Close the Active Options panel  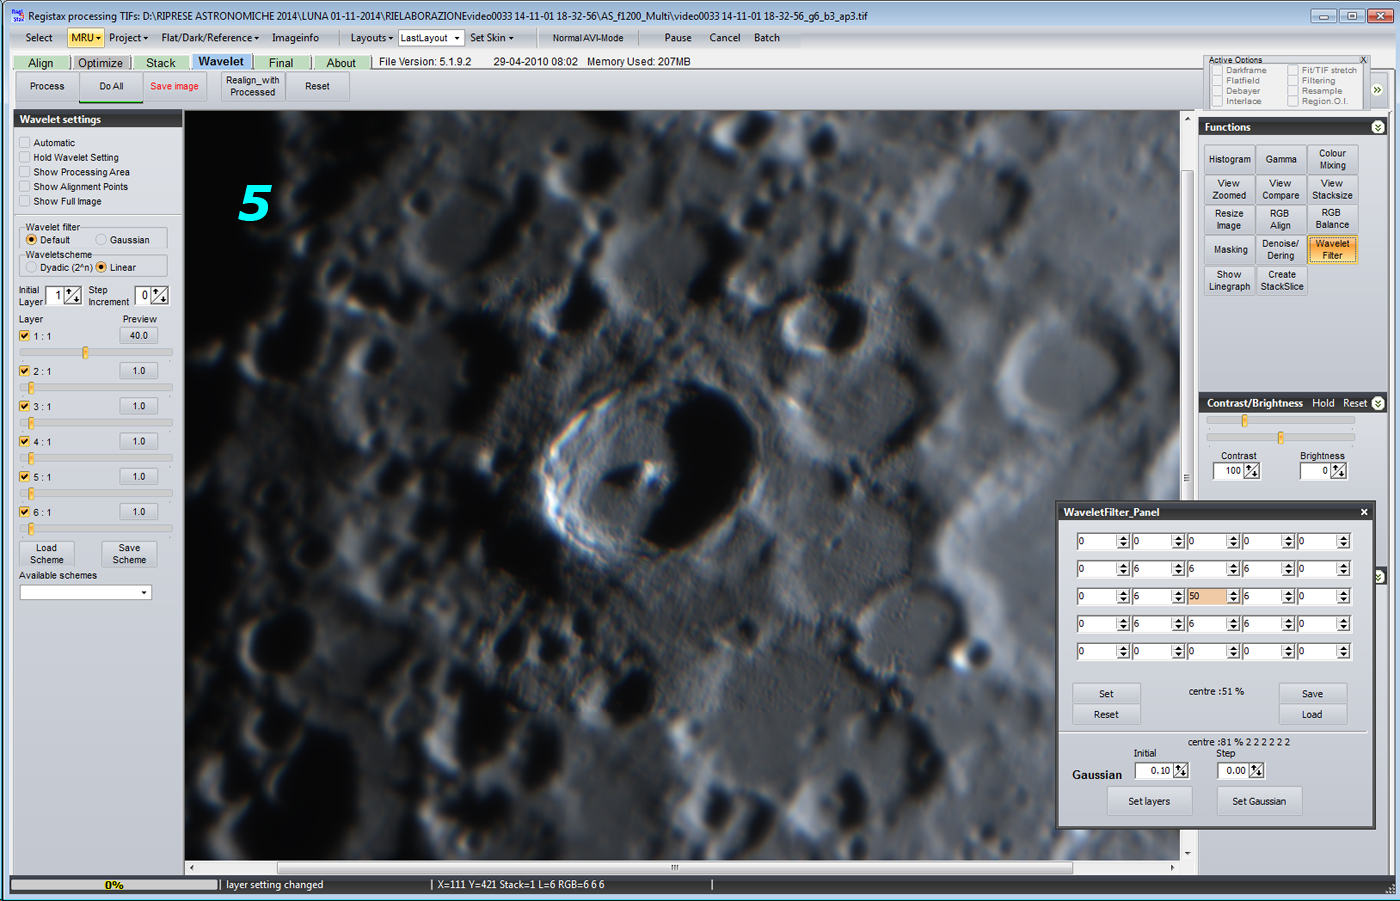(1363, 60)
